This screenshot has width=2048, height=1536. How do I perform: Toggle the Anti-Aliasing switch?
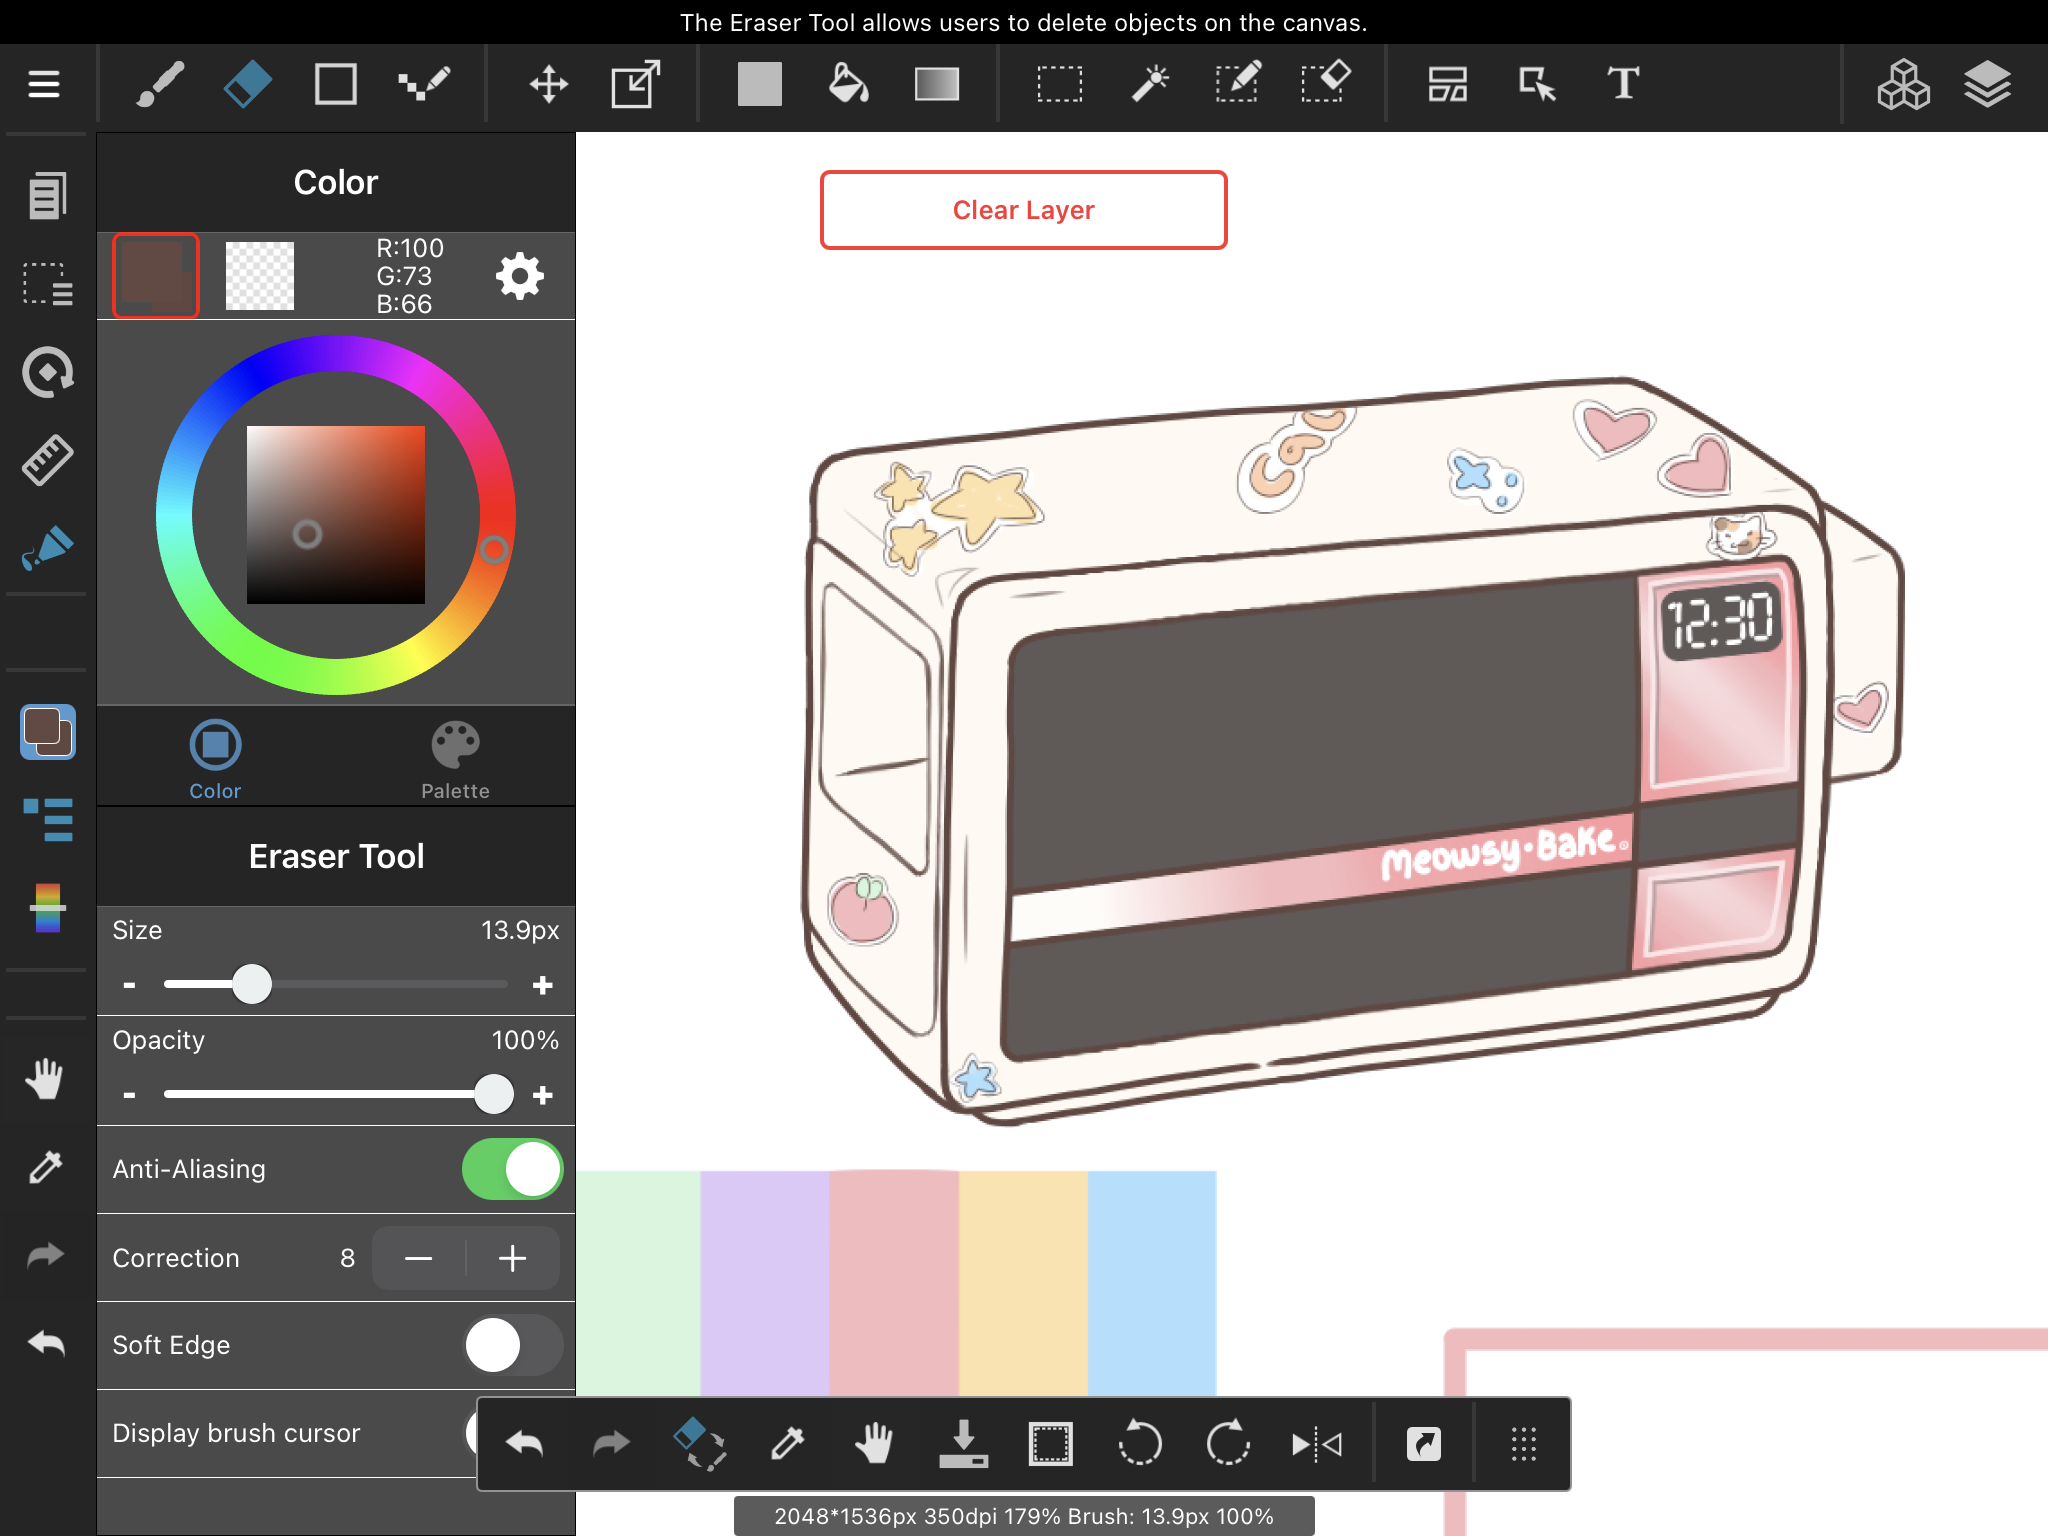pyautogui.click(x=512, y=1169)
